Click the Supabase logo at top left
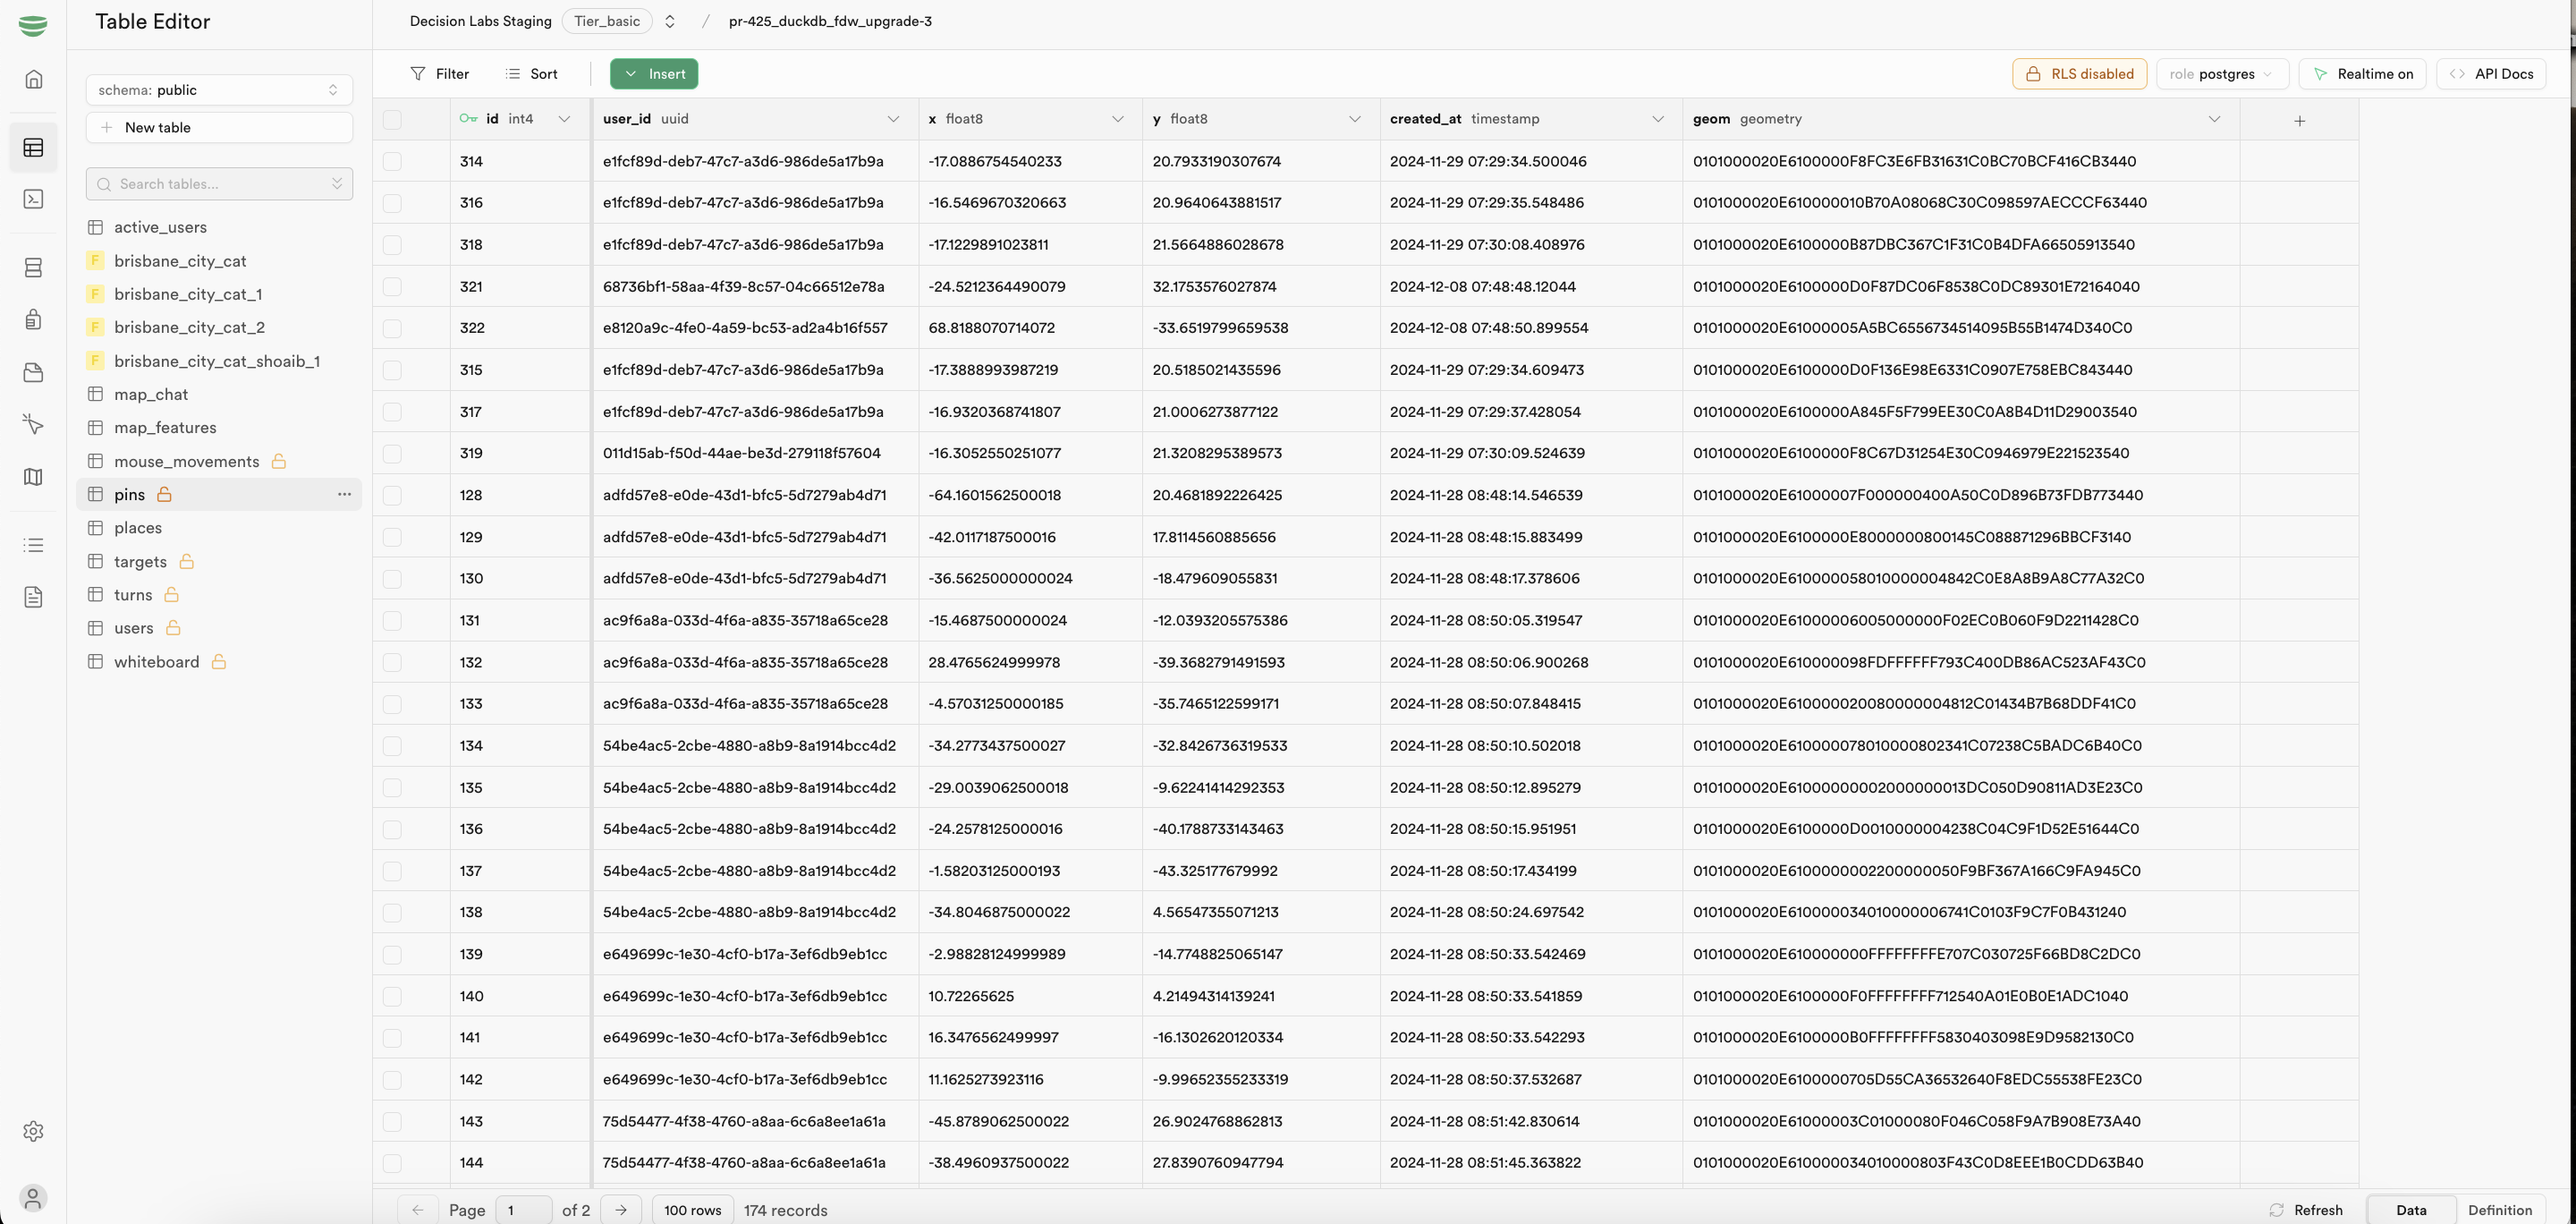This screenshot has height=1224, width=2576. 33,25
